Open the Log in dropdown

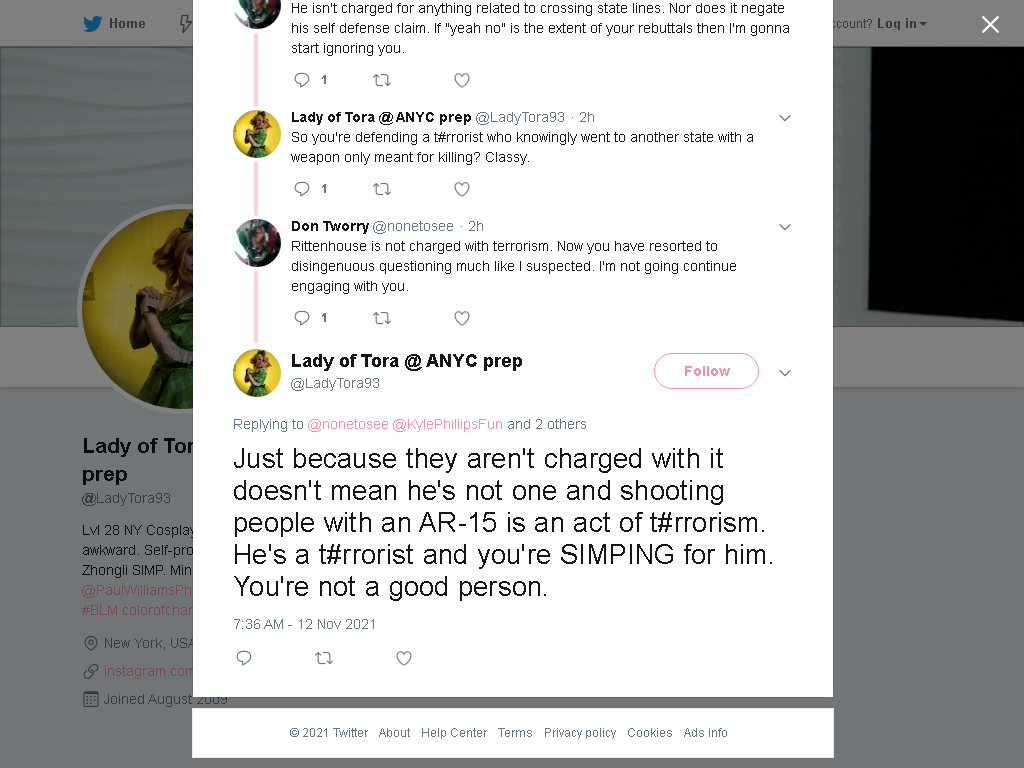pyautogui.click(x=902, y=24)
